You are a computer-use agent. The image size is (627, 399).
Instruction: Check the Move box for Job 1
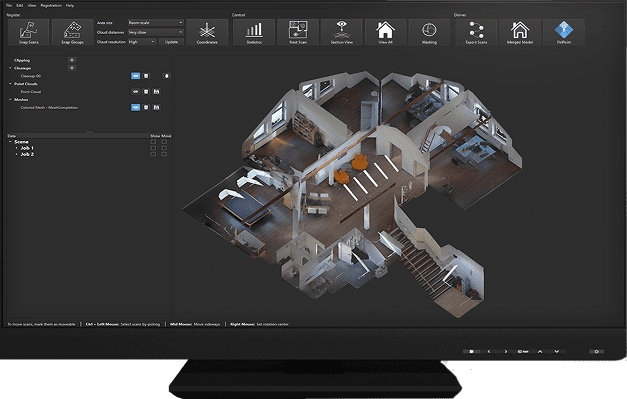click(164, 148)
